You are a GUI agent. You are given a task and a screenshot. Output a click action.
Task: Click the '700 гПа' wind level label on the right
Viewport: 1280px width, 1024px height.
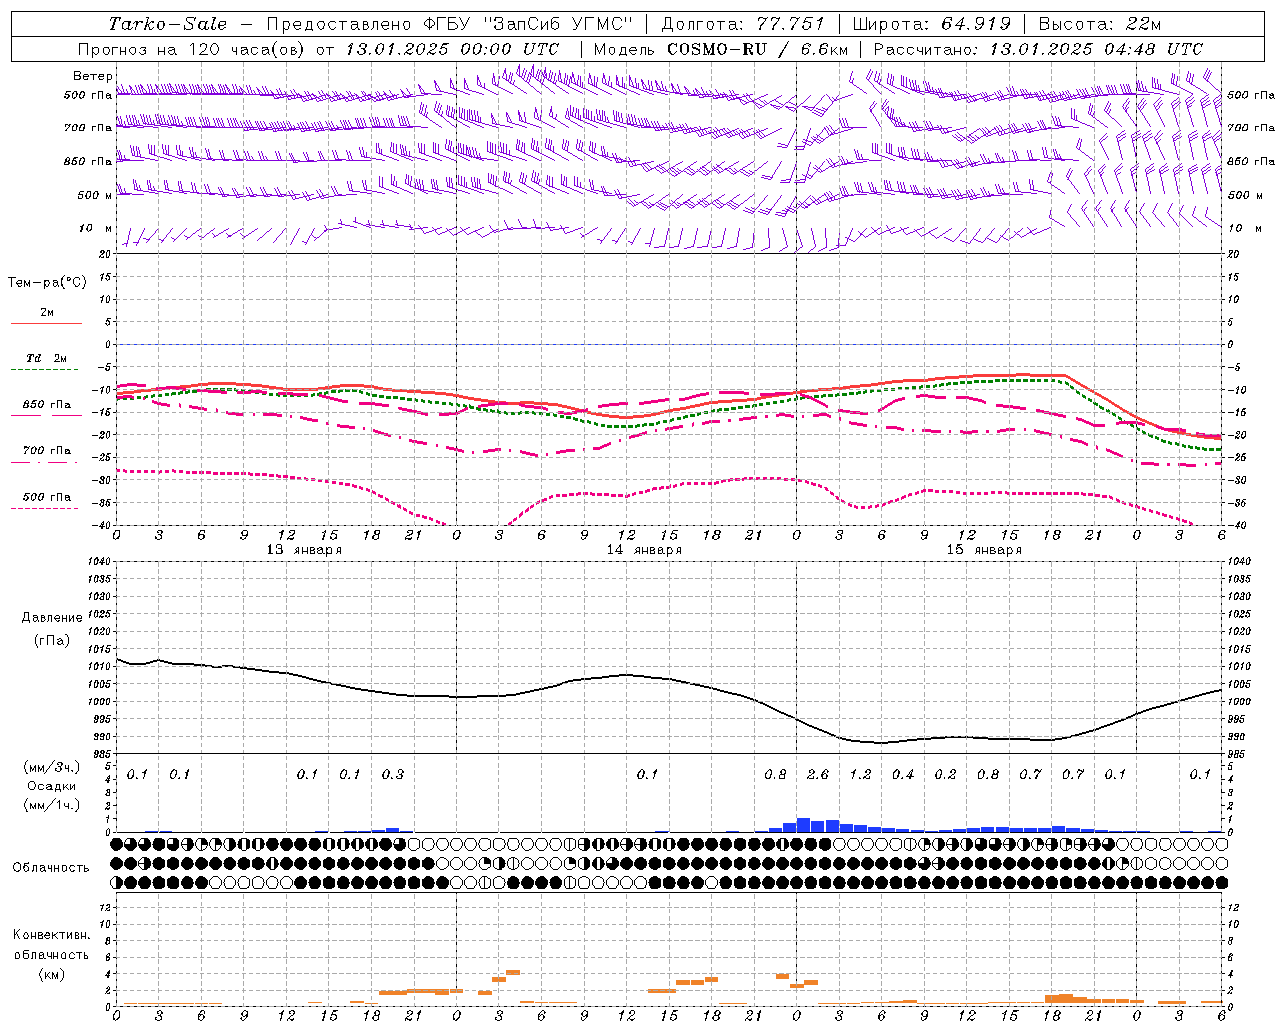click(x=1251, y=128)
